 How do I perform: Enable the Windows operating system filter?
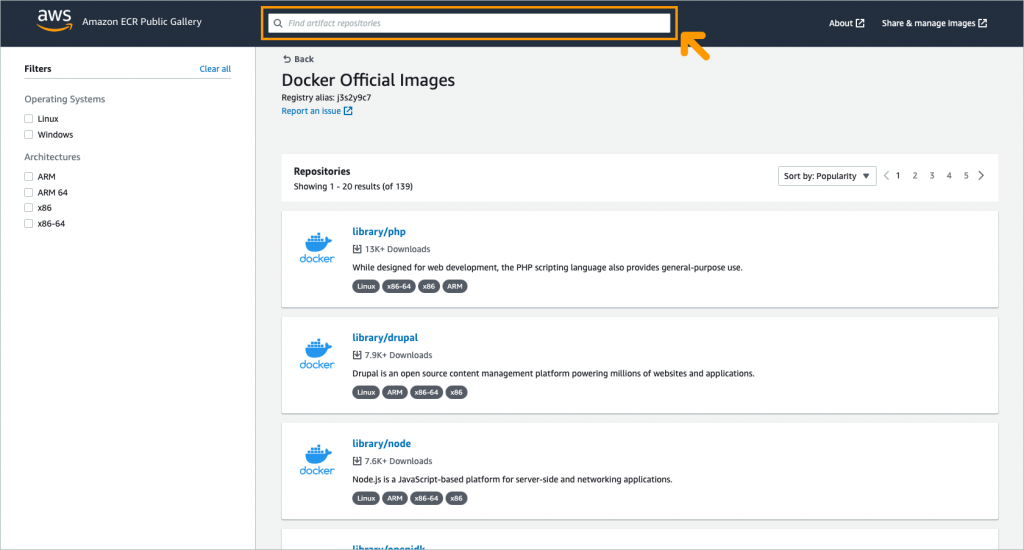[x=29, y=135]
